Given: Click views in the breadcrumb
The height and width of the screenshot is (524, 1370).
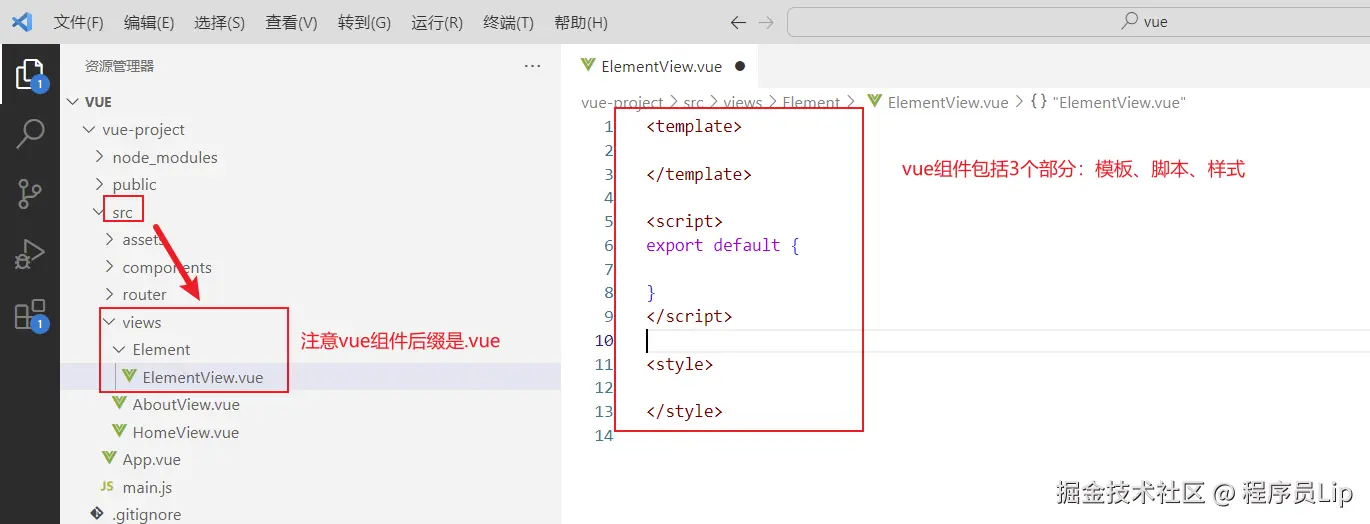Looking at the screenshot, I should 743,102.
